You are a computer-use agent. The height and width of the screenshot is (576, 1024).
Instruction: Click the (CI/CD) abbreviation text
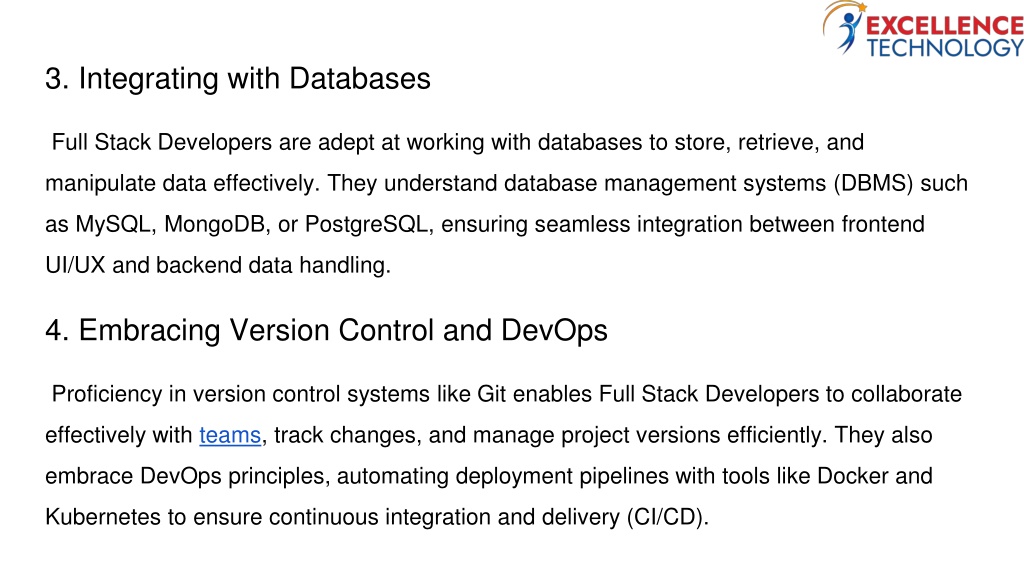tap(667, 517)
